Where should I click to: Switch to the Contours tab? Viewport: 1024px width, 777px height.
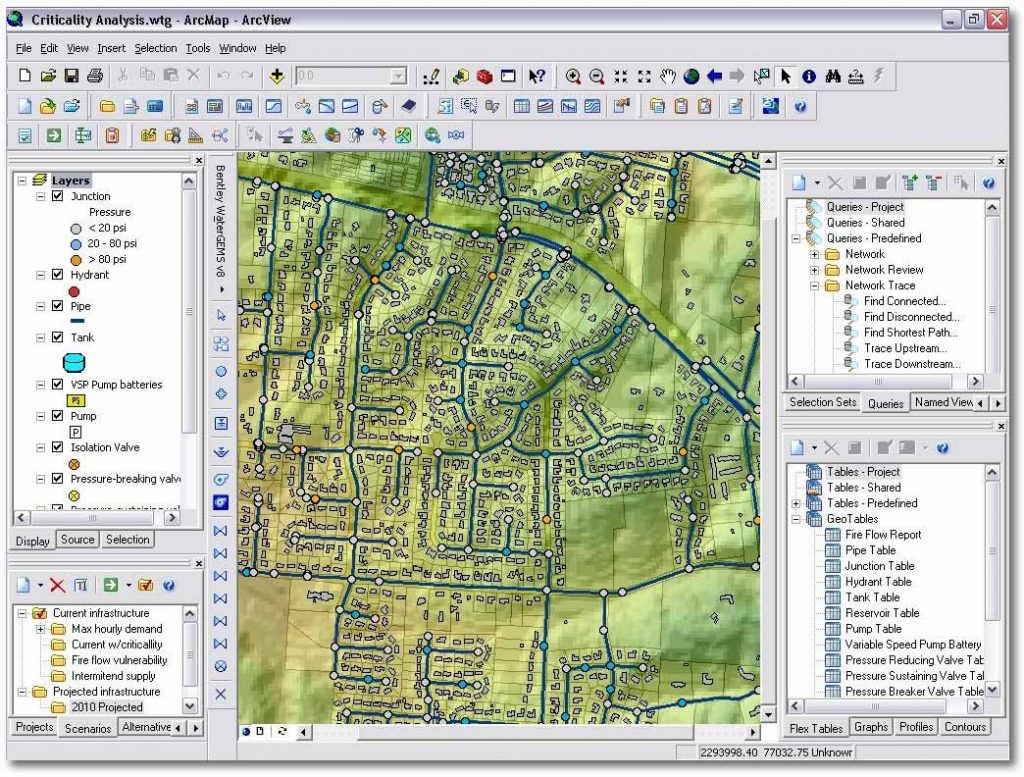(965, 727)
